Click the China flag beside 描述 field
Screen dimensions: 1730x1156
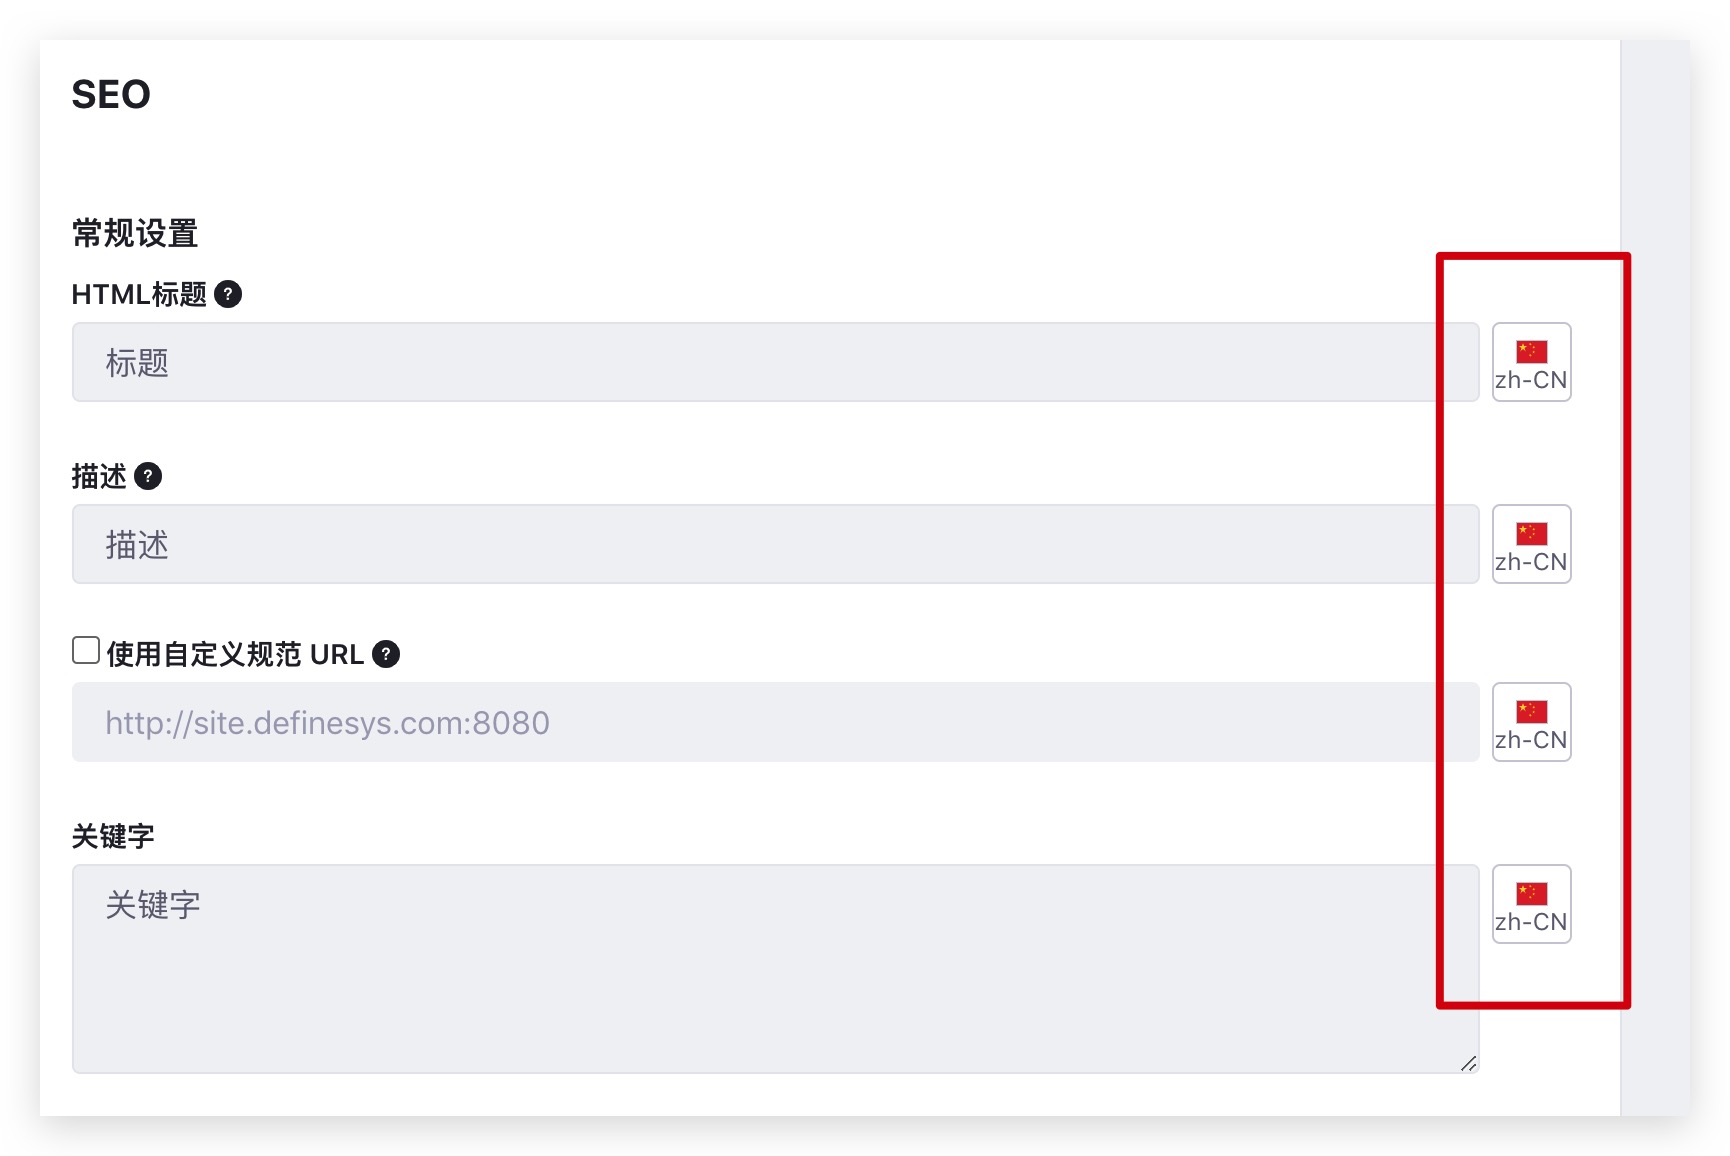1531,534
